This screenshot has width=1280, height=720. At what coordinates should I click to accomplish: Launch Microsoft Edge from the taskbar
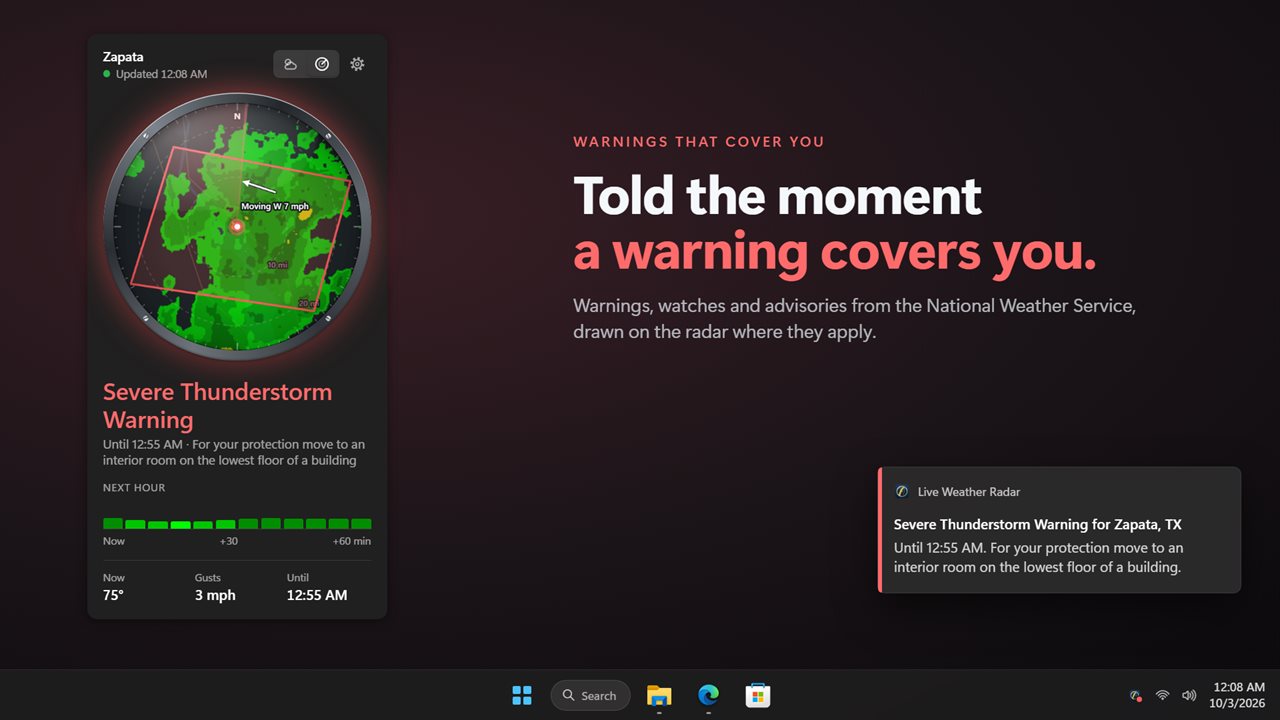coord(708,695)
